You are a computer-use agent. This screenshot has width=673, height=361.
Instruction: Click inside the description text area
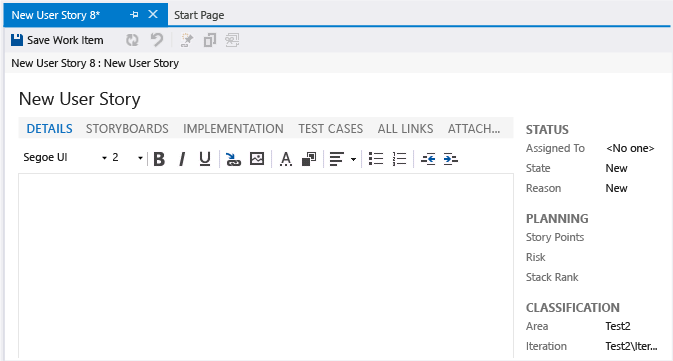266,265
